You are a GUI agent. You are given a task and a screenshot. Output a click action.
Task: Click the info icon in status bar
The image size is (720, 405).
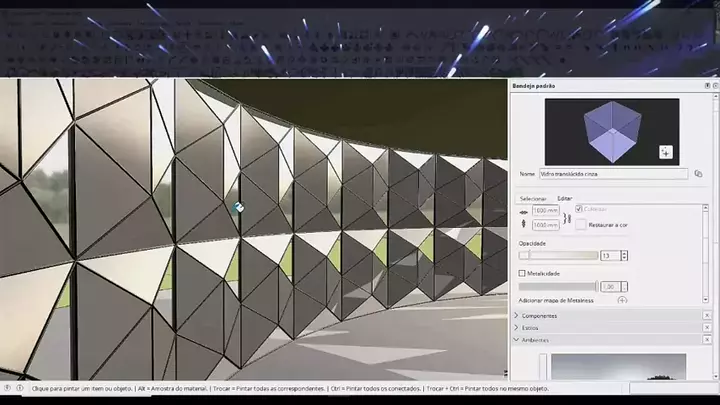[x=21, y=386]
